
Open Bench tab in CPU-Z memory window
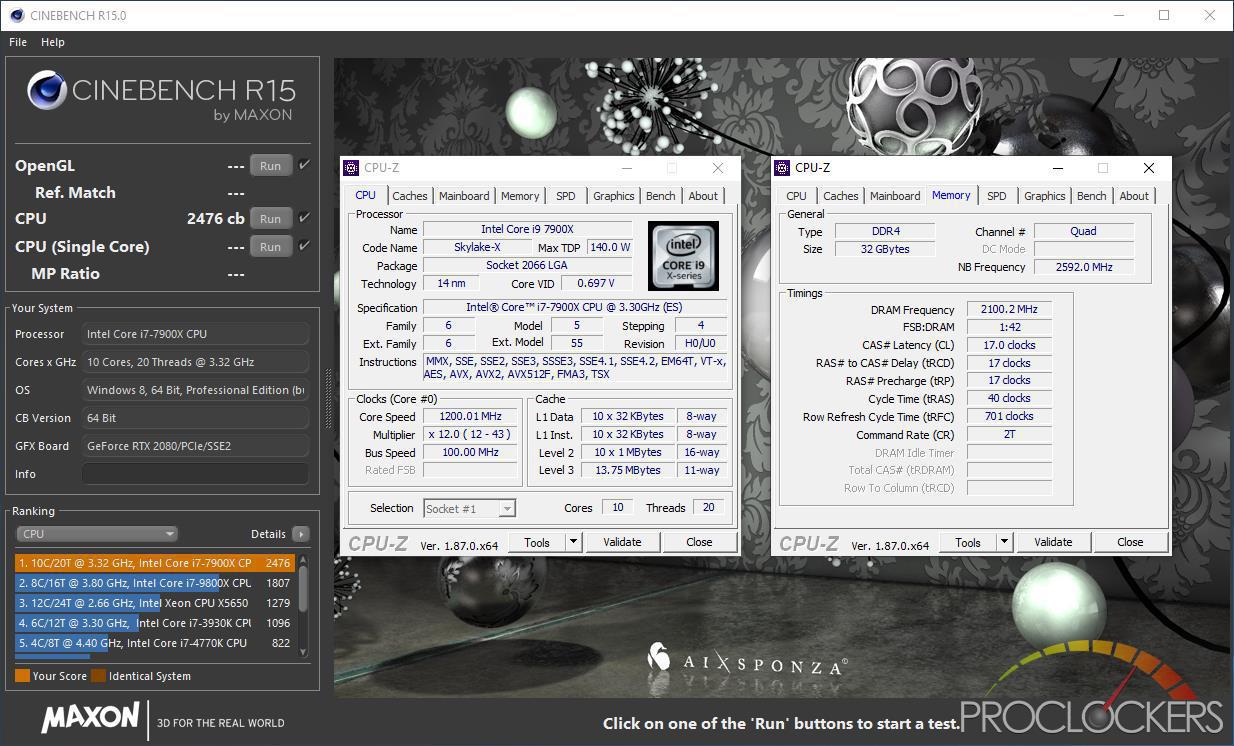[1092, 196]
